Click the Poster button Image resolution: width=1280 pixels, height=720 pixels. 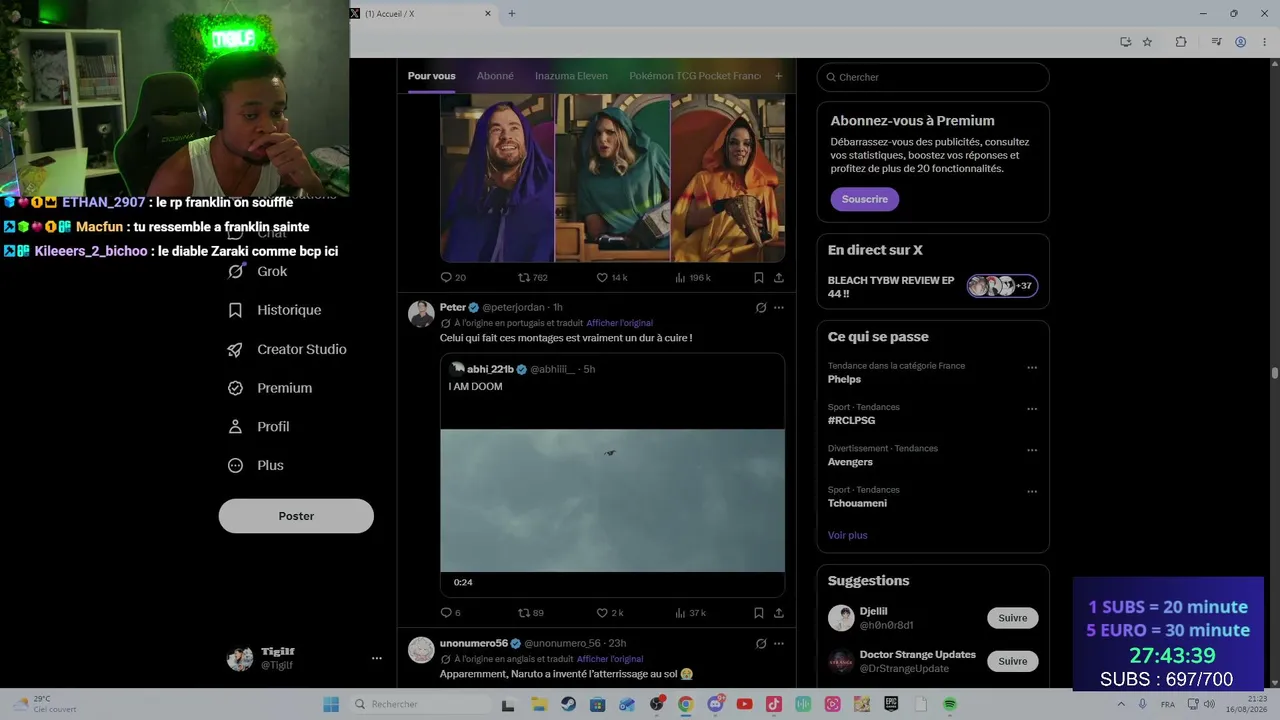(x=296, y=516)
